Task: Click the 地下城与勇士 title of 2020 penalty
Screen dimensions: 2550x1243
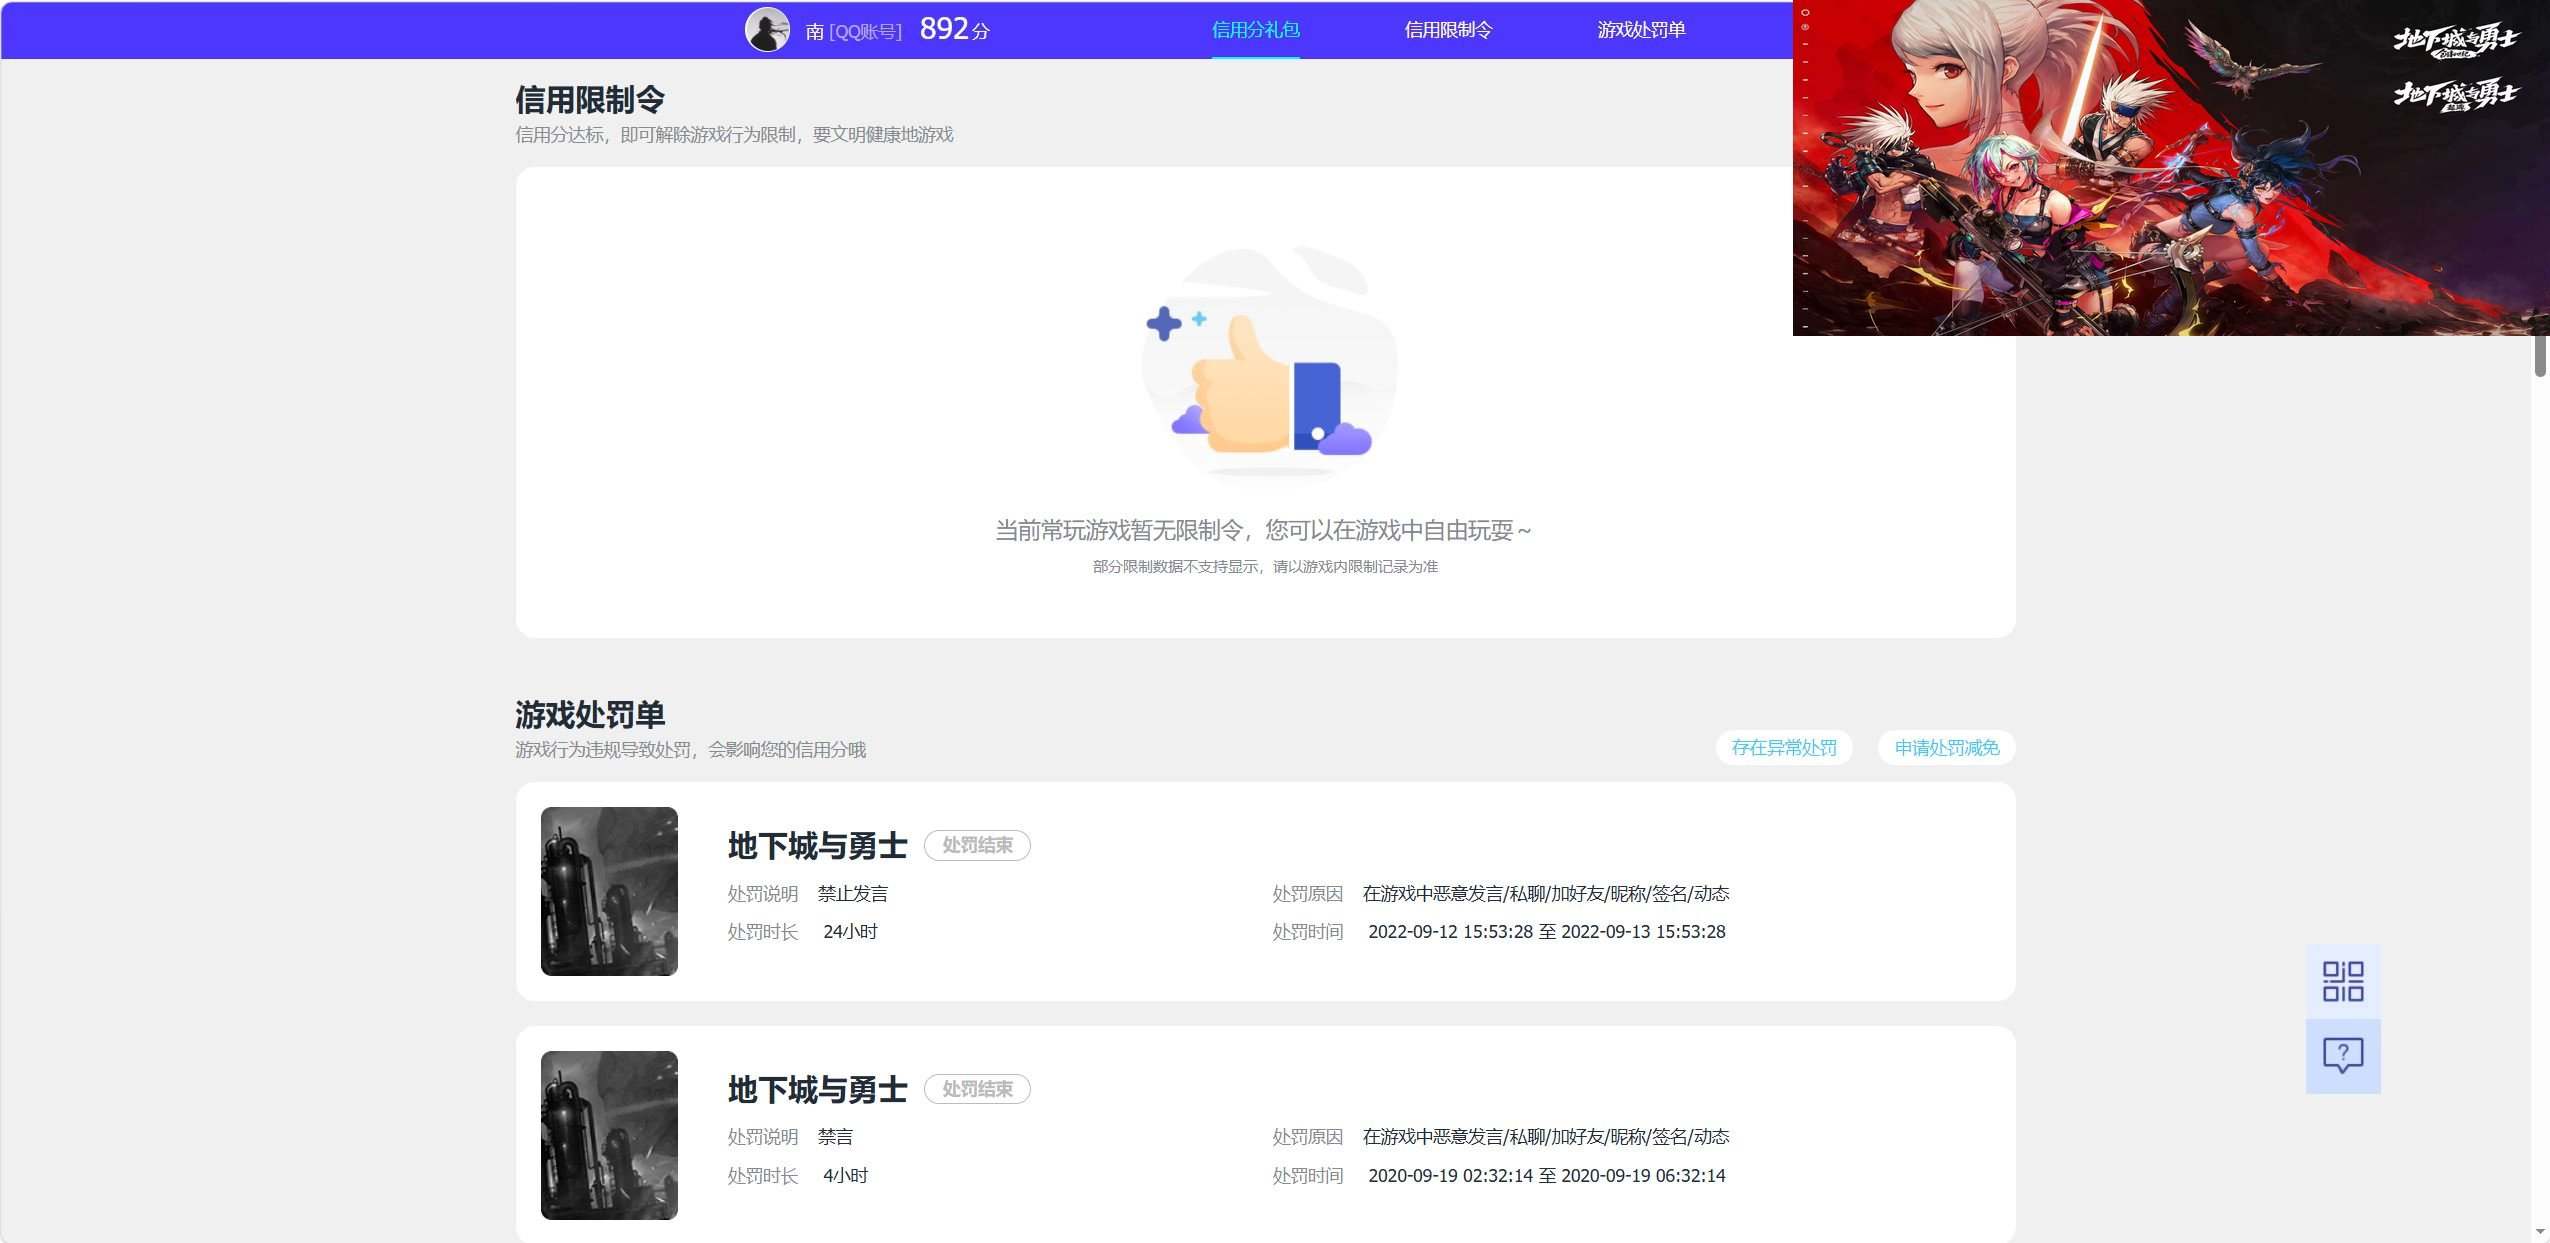Action: tap(817, 1090)
